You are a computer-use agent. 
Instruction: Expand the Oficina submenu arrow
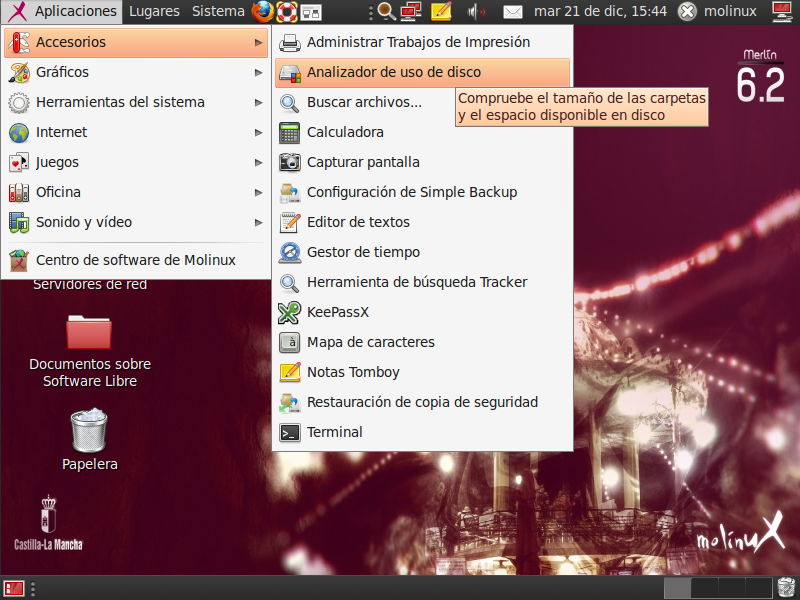pyautogui.click(x=259, y=193)
